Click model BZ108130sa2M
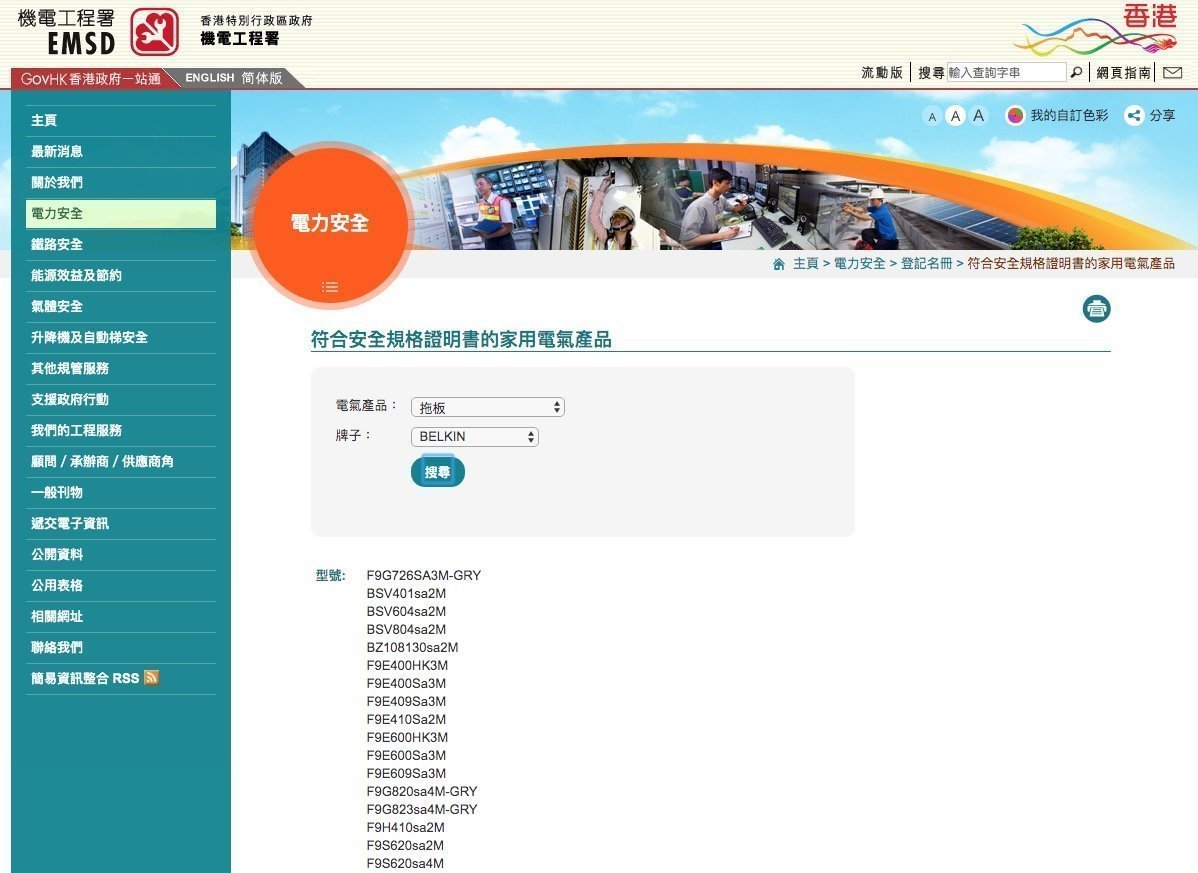The image size is (1198, 873). click(413, 648)
